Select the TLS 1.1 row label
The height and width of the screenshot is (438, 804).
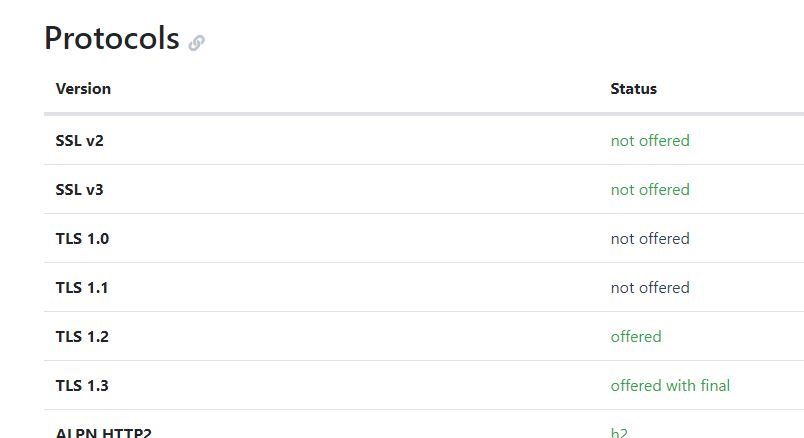(82, 287)
